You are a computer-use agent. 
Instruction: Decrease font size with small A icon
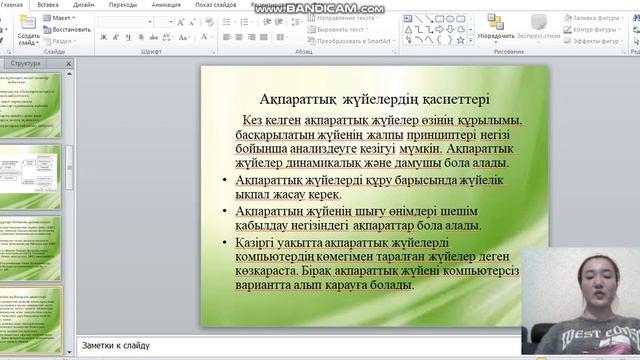(x=192, y=22)
